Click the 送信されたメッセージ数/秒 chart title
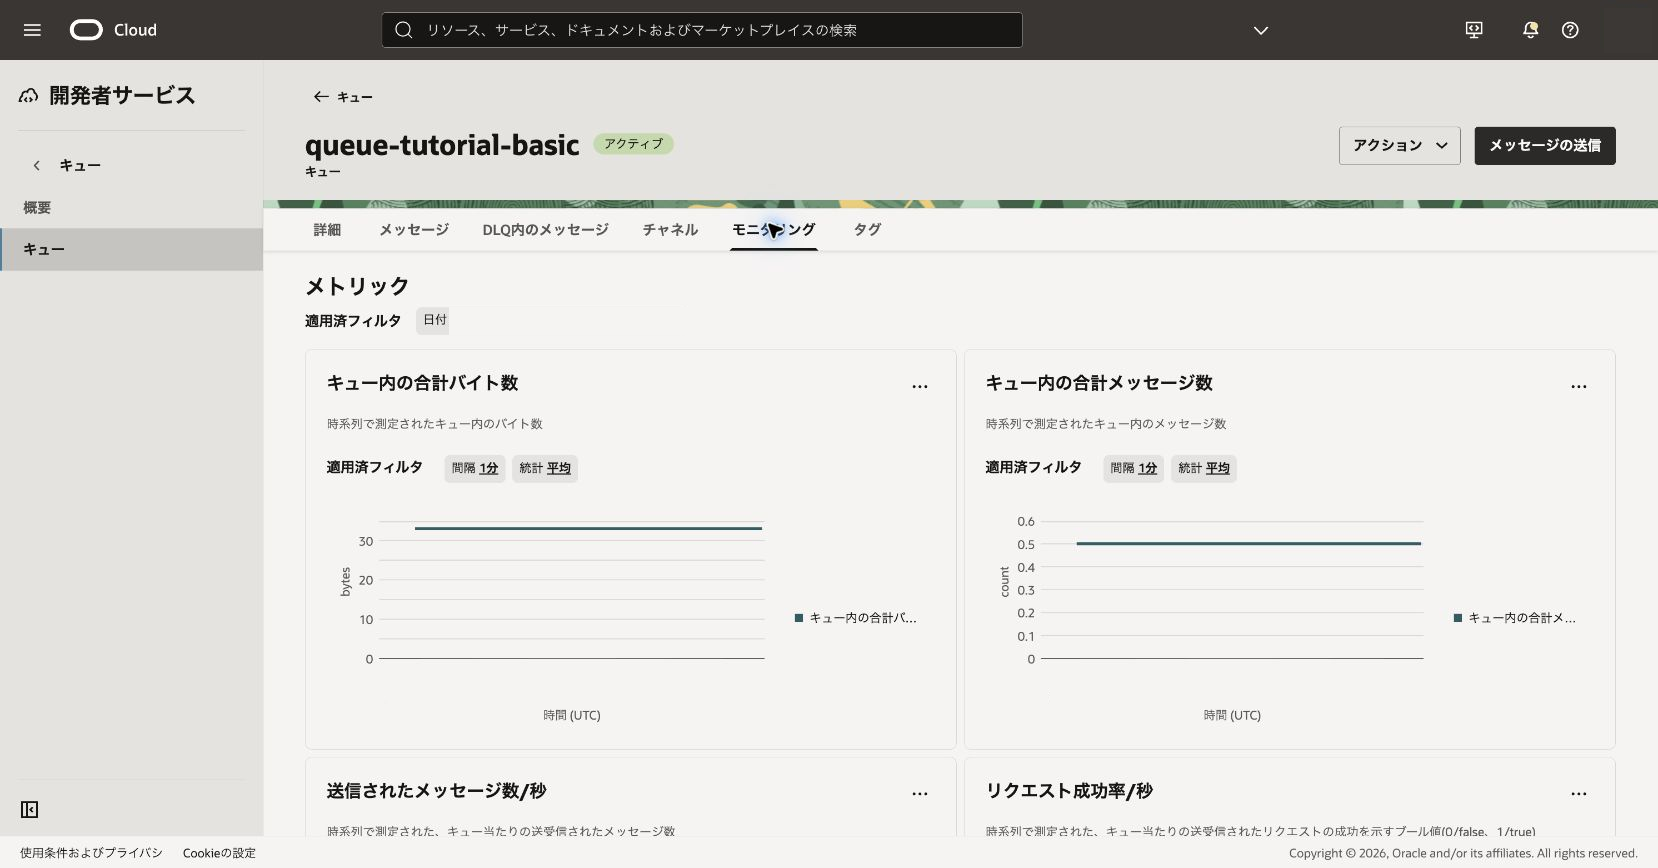 pyautogui.click(x=436, y=791)
